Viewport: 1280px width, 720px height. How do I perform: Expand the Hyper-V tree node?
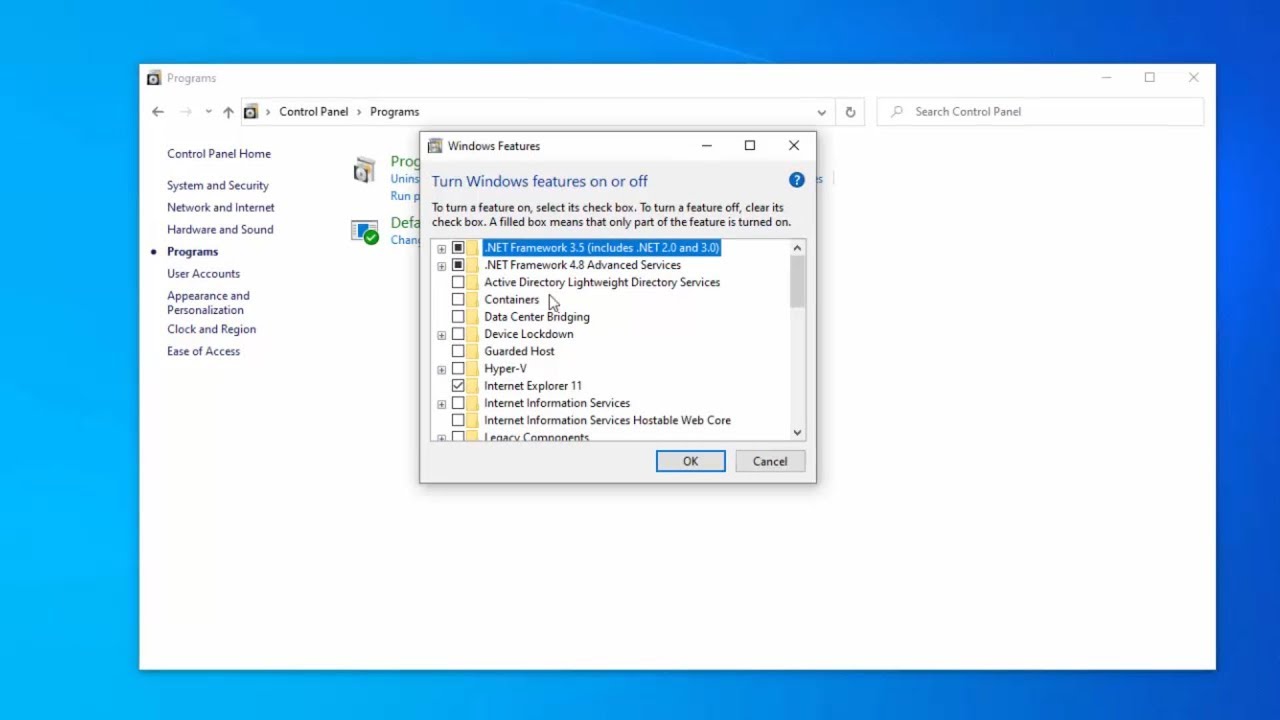(441, 370)
